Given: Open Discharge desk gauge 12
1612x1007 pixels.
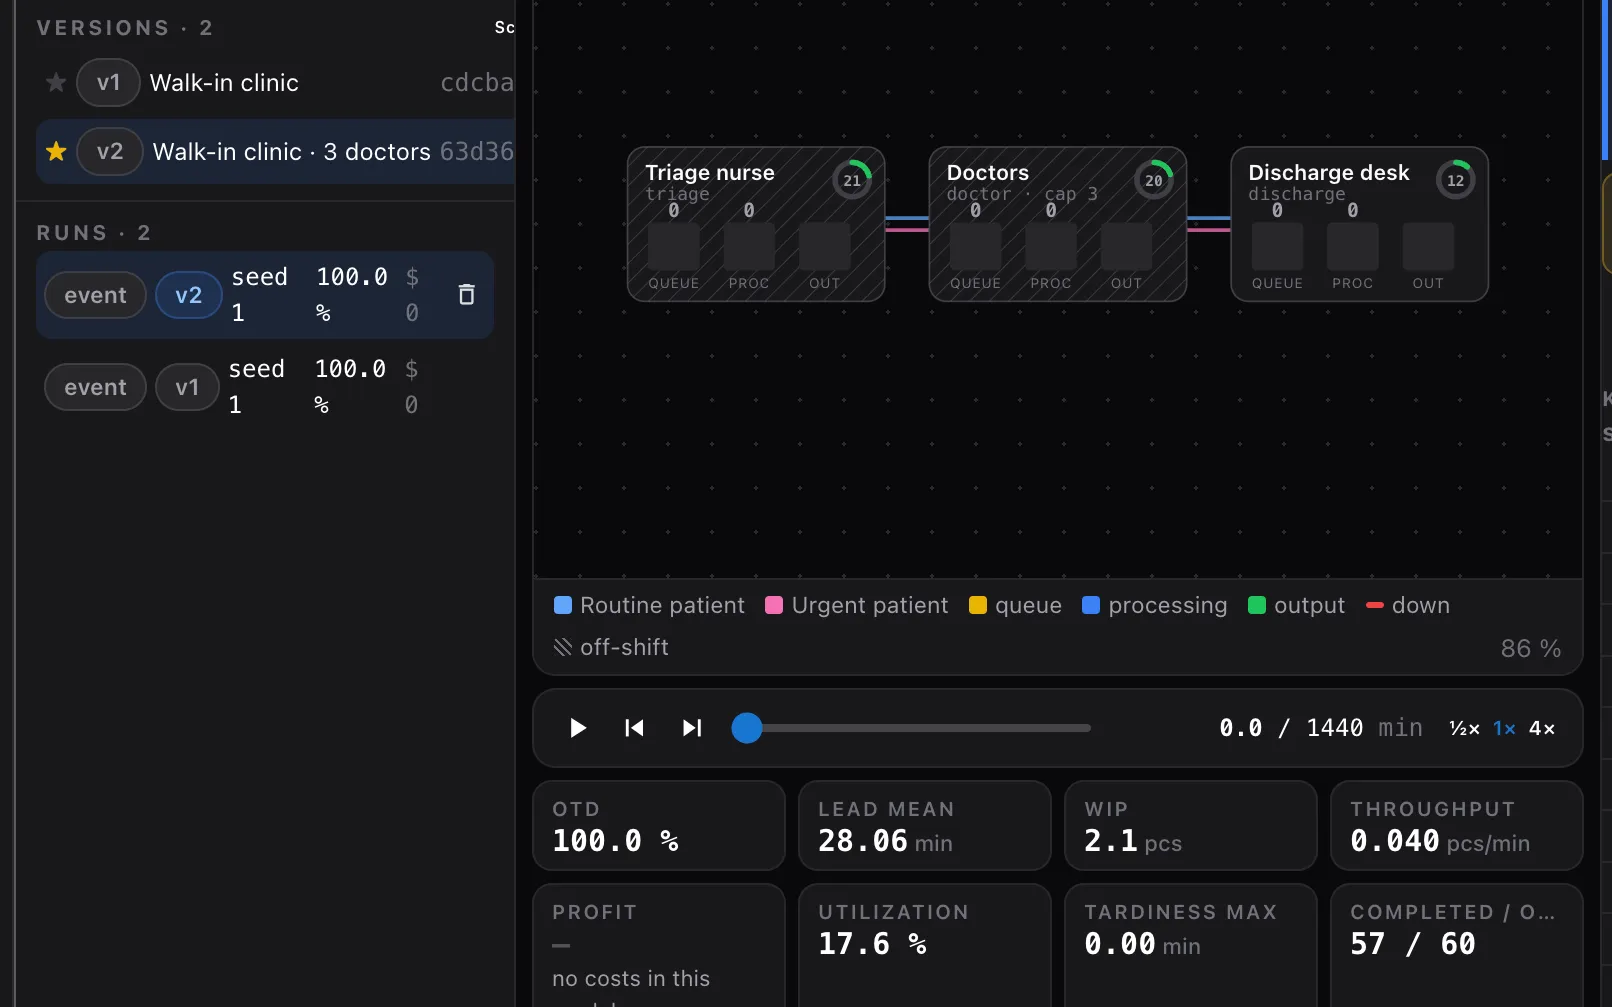Looking at the screenshot, I should (1455, 180).
